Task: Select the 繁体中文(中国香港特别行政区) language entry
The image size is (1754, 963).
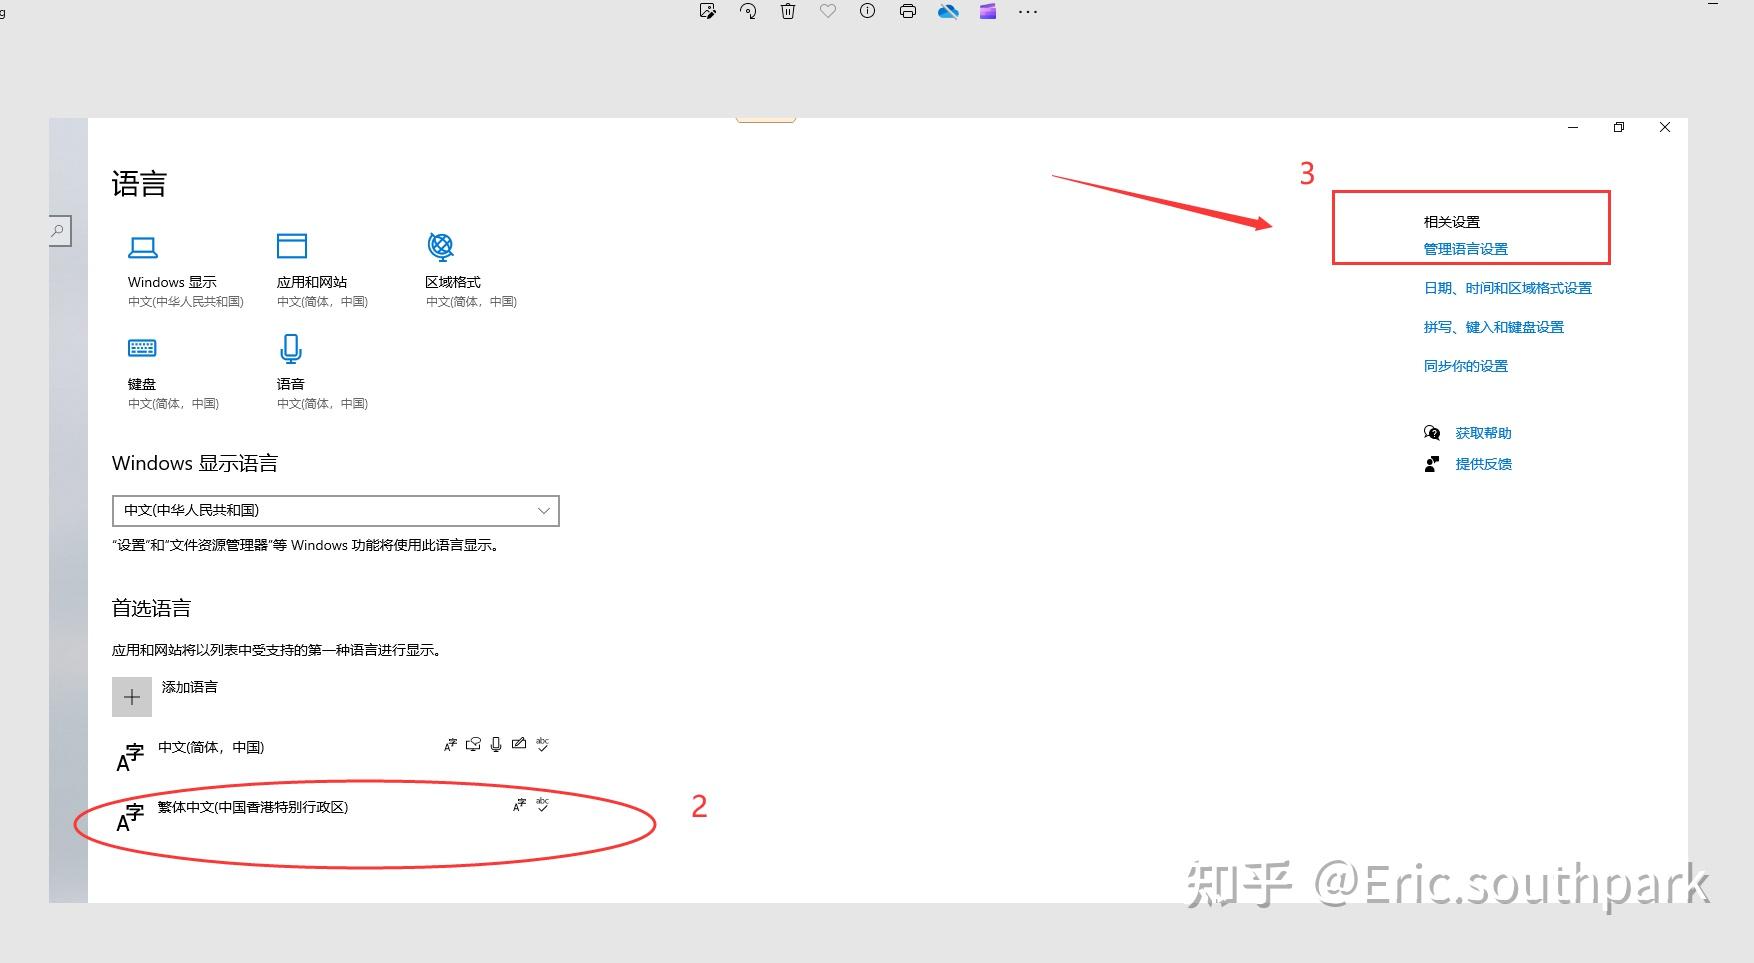Action: click(x=252, y=807)
